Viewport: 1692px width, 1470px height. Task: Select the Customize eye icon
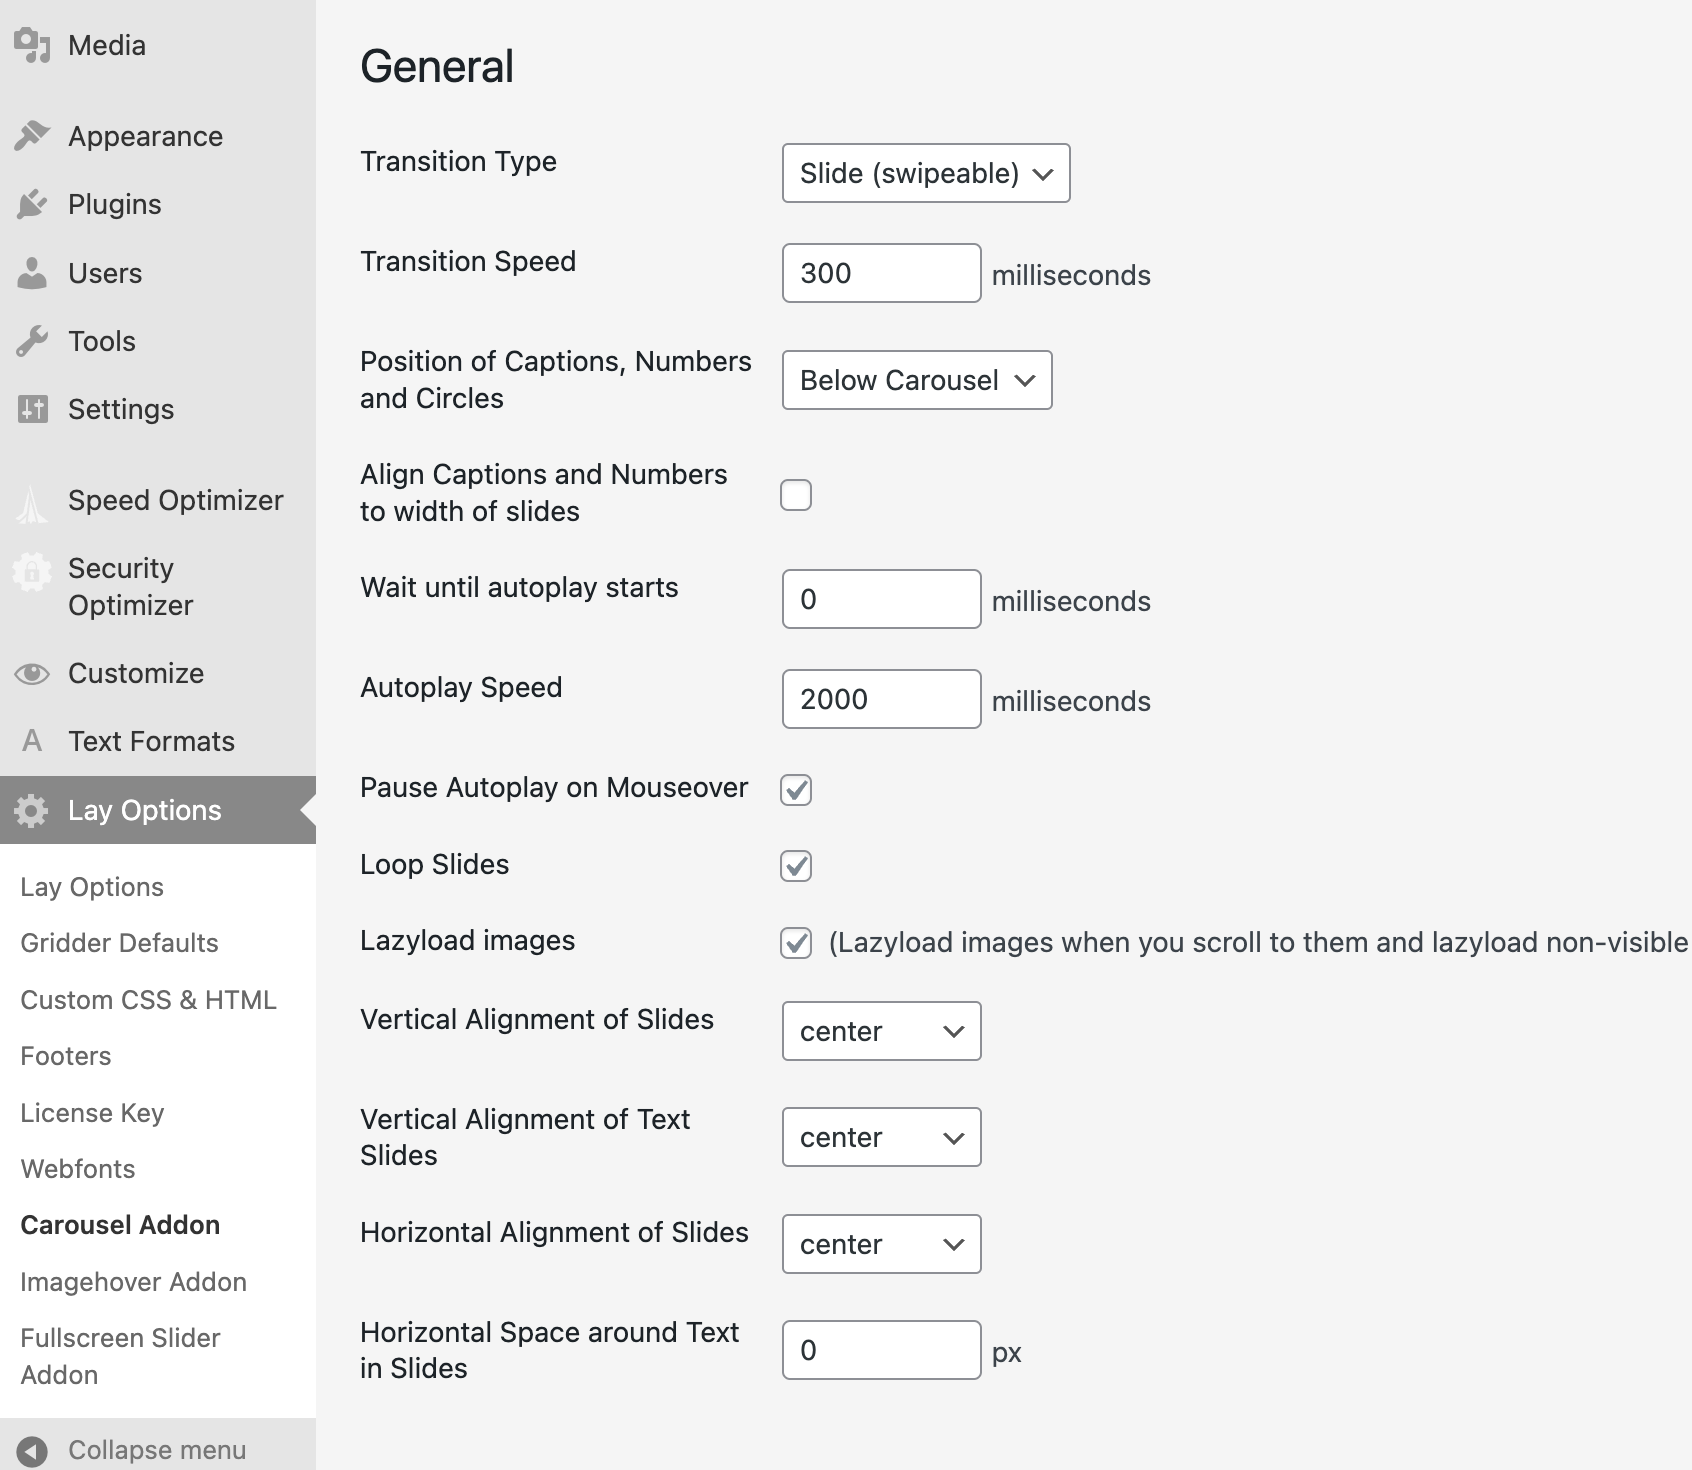pos(32,673)
